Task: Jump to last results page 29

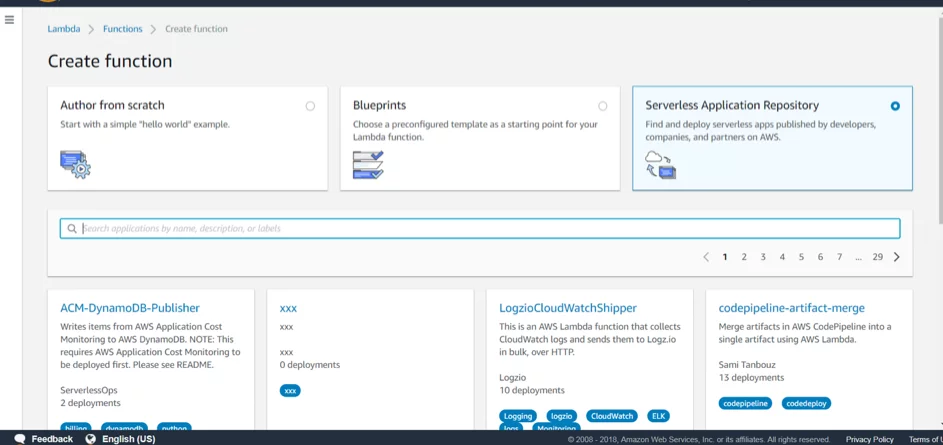Action: tap(877, 257)
